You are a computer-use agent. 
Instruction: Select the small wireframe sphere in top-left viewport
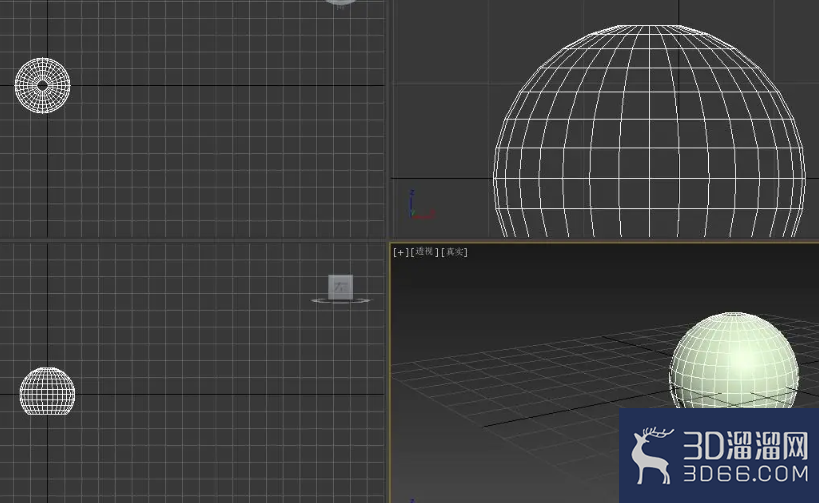pos(42,86)
